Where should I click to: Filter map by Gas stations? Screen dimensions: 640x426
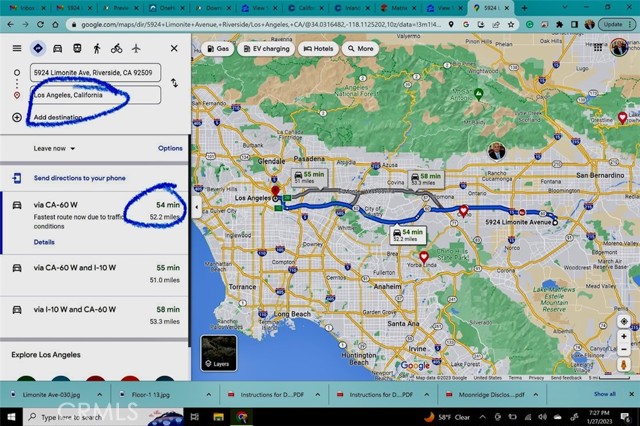(217, 48)
